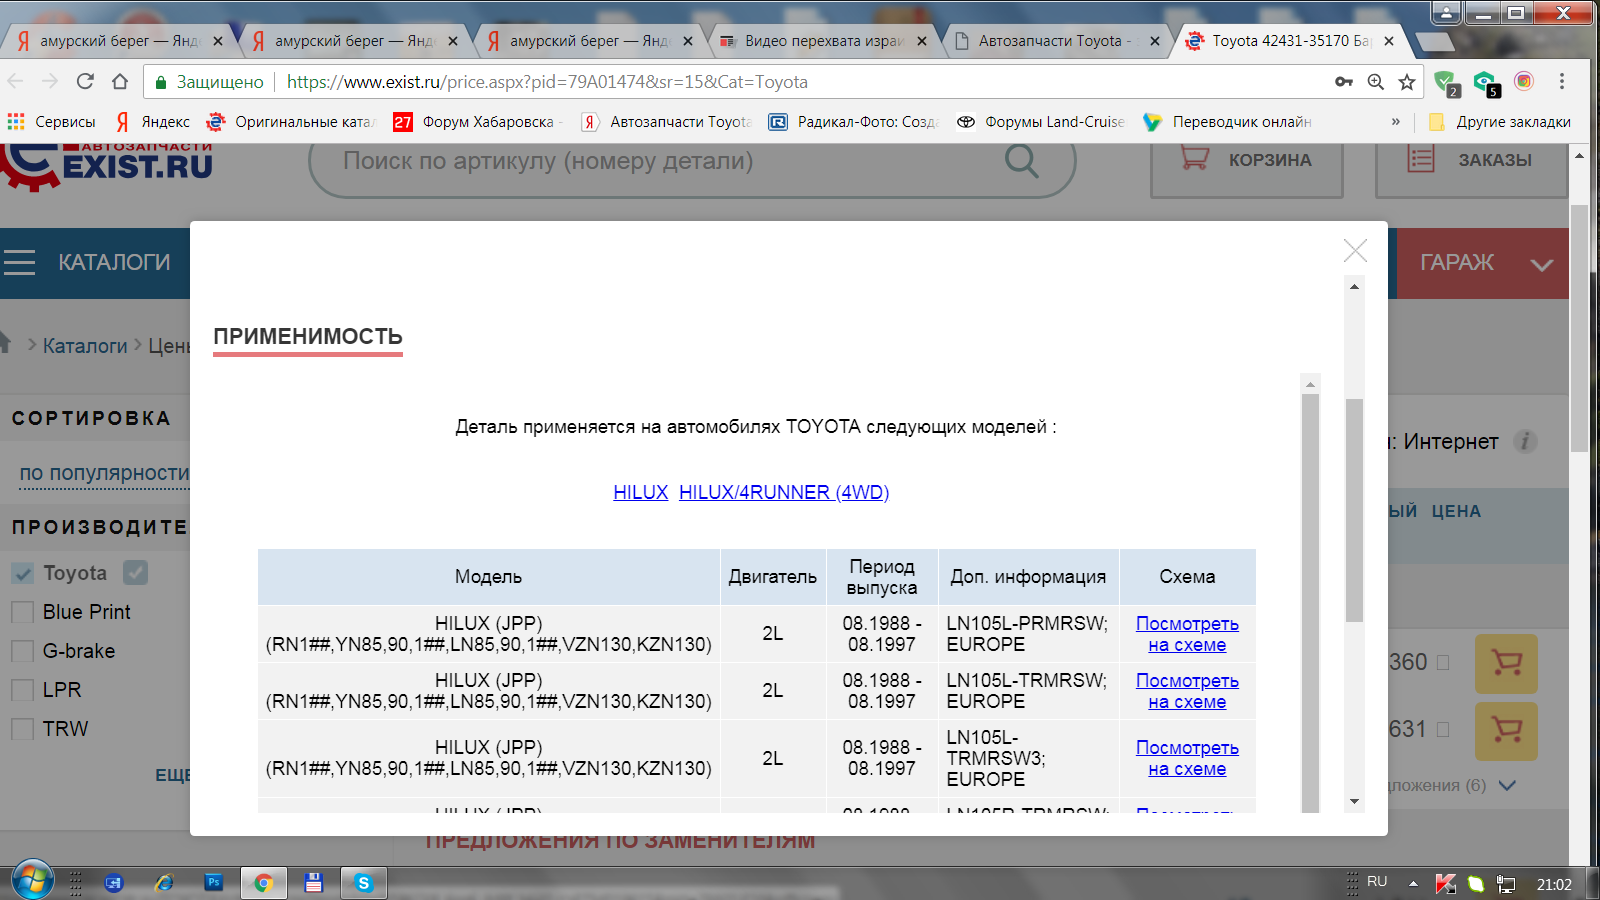Click the popup scrollbar thumb
The width and height of the screenshot is (1600, 900).
pyautogui.click(x=1355, y=510)
